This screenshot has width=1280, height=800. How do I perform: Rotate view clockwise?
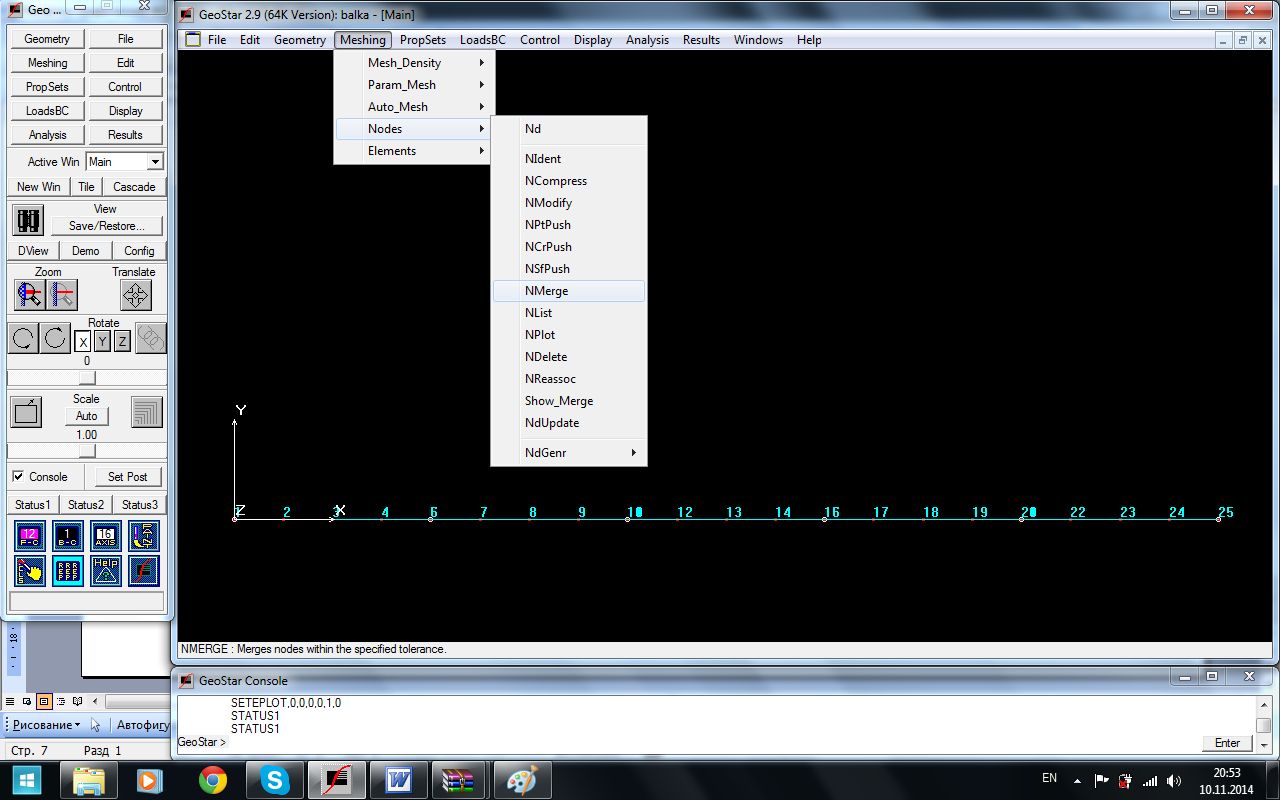(x=56, y=339)
